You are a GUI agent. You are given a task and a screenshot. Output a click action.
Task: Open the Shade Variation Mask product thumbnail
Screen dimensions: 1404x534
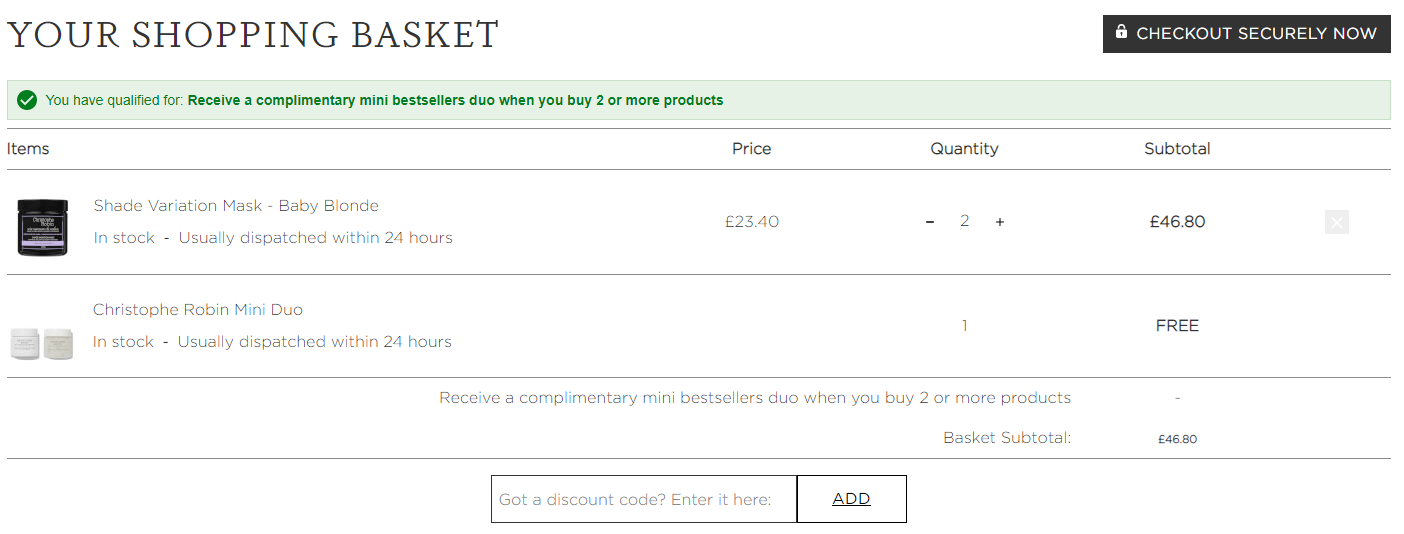tap(42, 227)
